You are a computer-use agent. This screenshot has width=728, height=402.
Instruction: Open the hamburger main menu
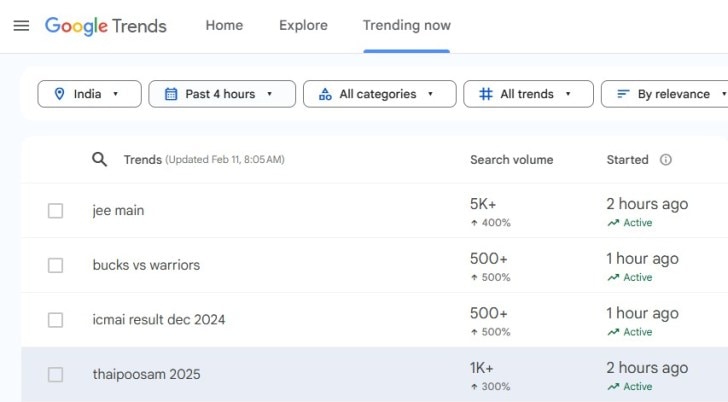click(21, 26)
